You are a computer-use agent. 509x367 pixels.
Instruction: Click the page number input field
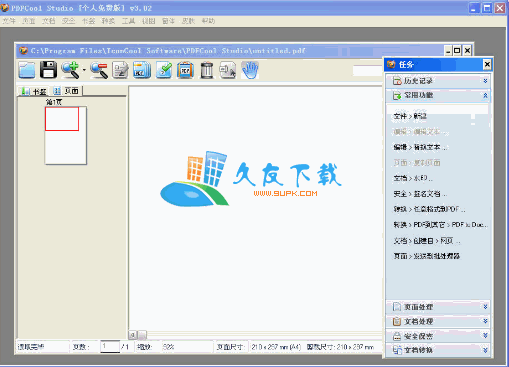tap(110, 347)
